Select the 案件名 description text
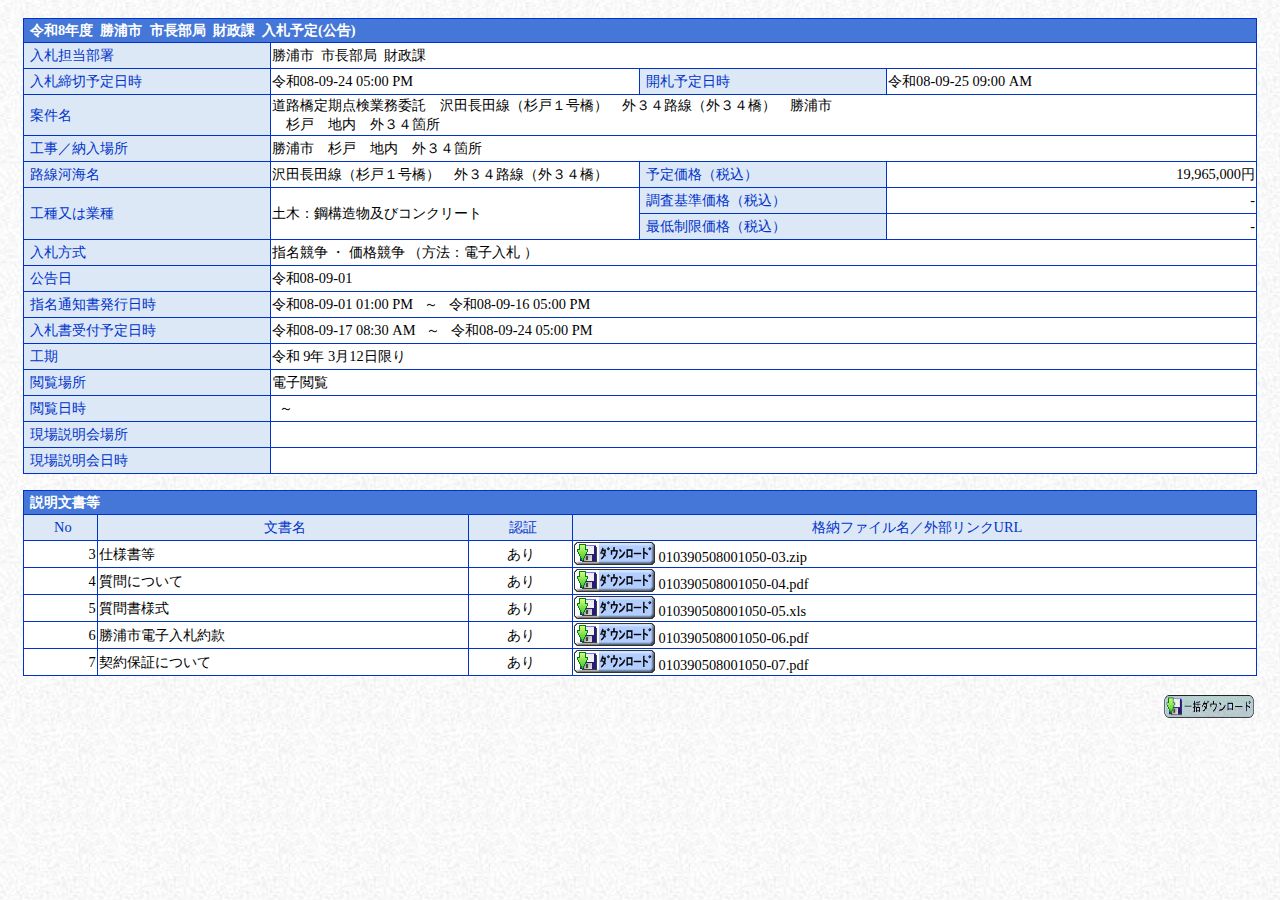The height and width of the screenshot is (900, 1280). [552, 115]
